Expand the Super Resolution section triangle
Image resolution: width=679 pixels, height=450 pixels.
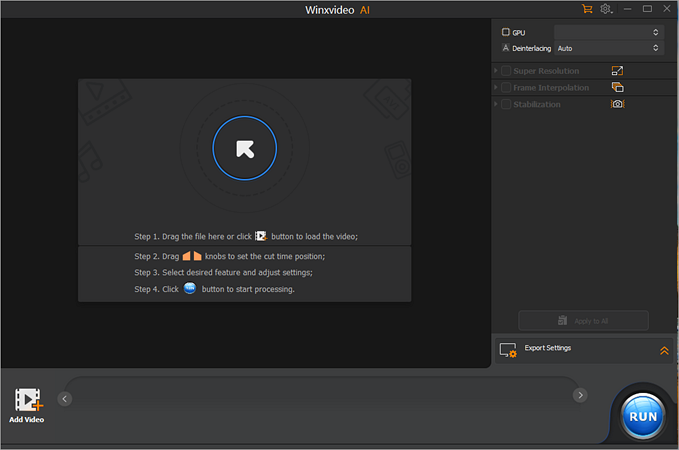496,71
